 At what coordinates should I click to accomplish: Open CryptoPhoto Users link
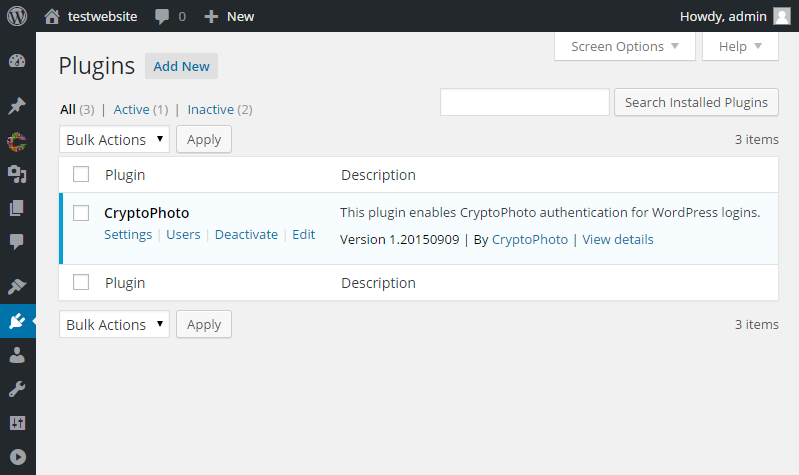pyautogui.click(x=183, y=234)
